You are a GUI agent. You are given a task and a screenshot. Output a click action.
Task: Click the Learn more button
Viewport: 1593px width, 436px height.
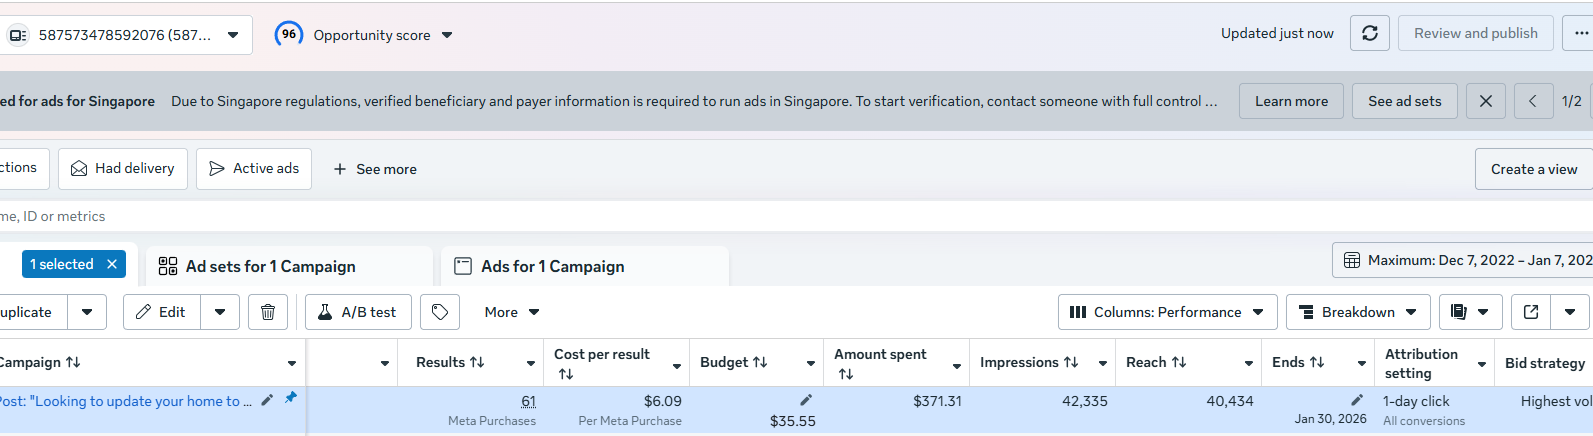click(x=1291, y=101)
